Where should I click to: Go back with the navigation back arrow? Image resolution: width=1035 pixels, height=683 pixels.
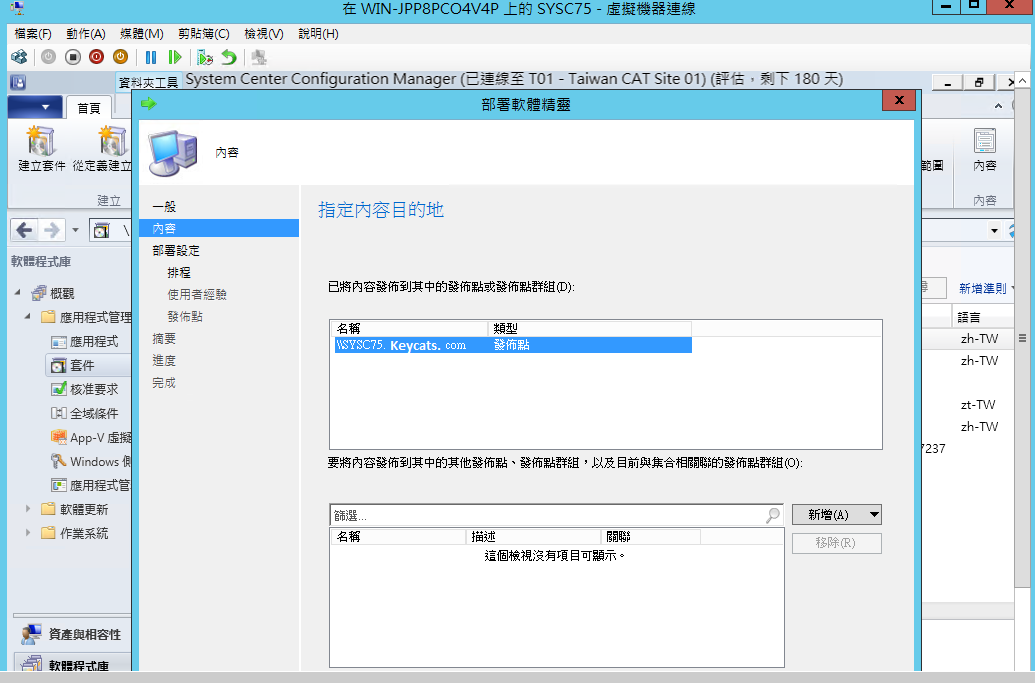tap(24, 230)
